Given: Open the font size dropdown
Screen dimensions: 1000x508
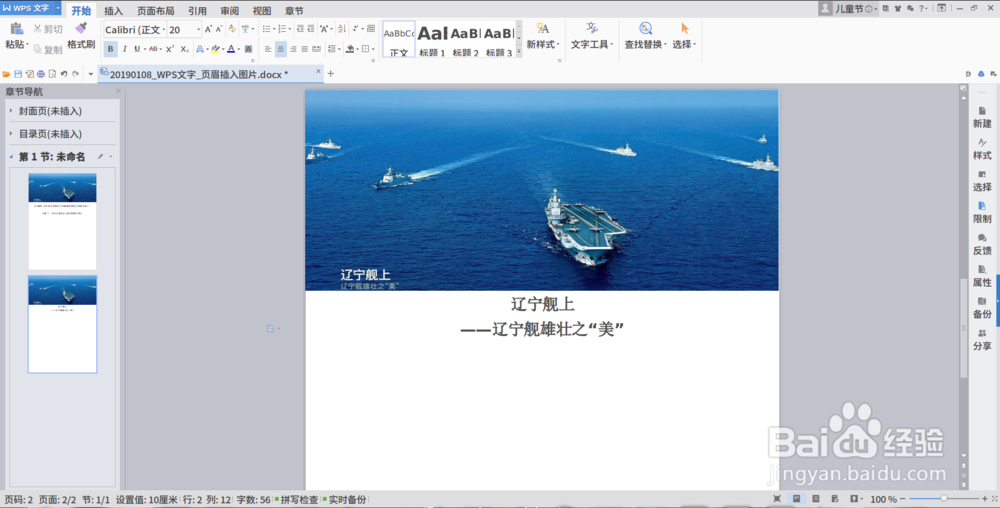Looking at the screenshot, I should pos(198,30).
